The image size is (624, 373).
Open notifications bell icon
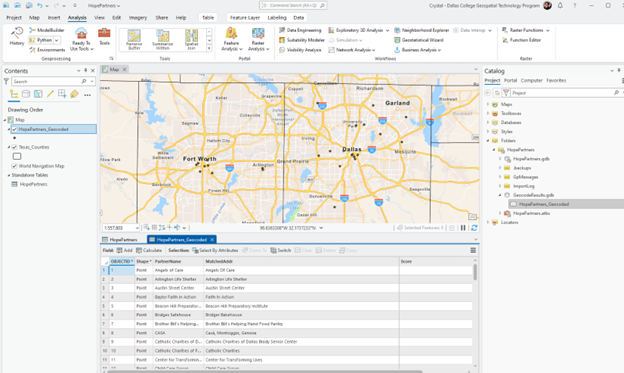pos(560,6)
